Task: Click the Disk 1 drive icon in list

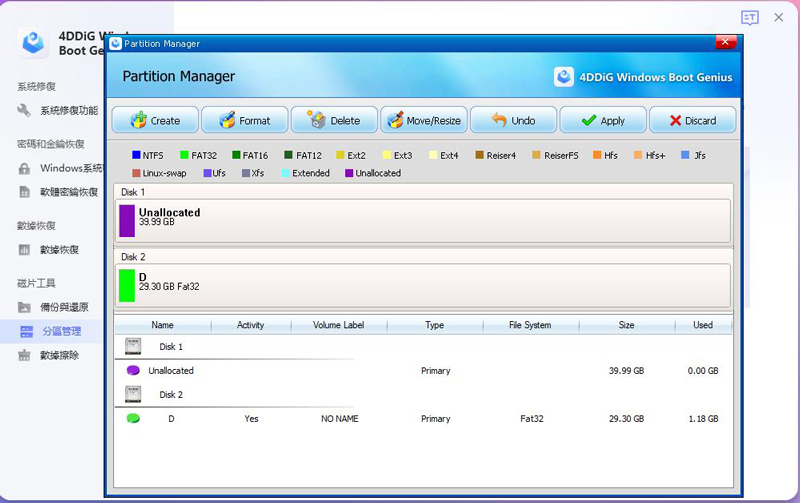Action: 133,346
